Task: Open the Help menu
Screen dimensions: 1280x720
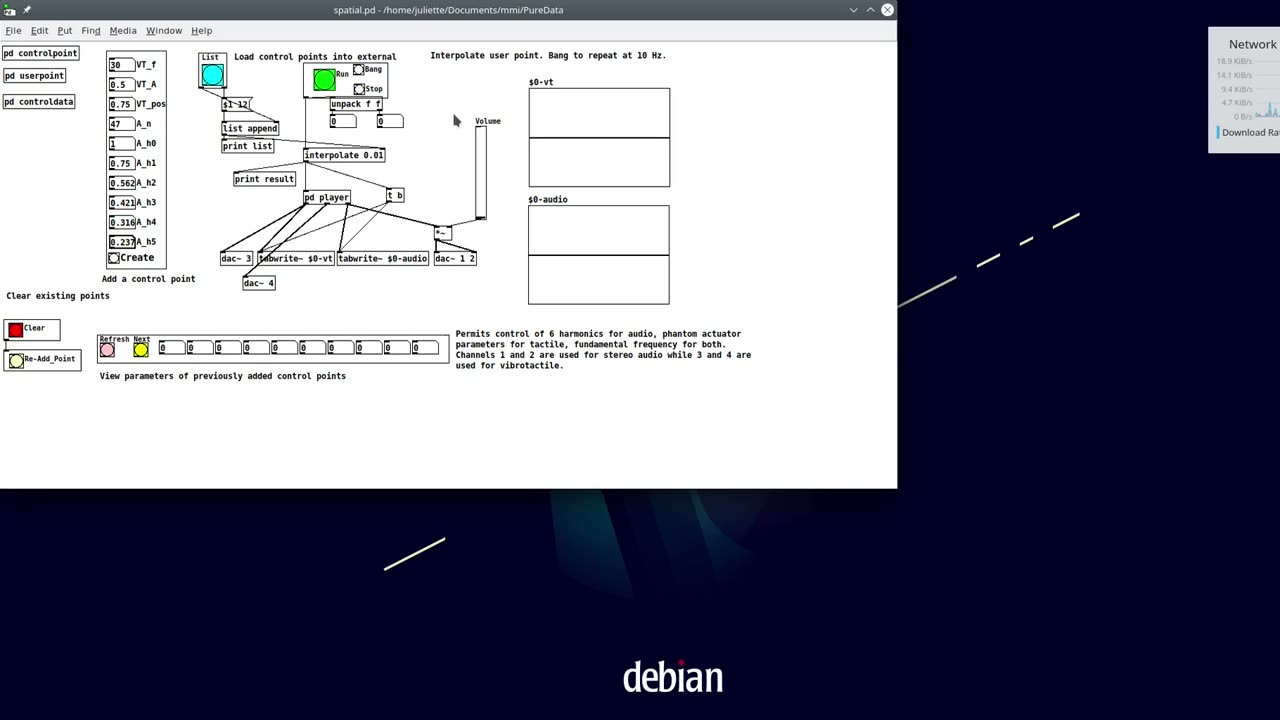Action: coord(201,31)
